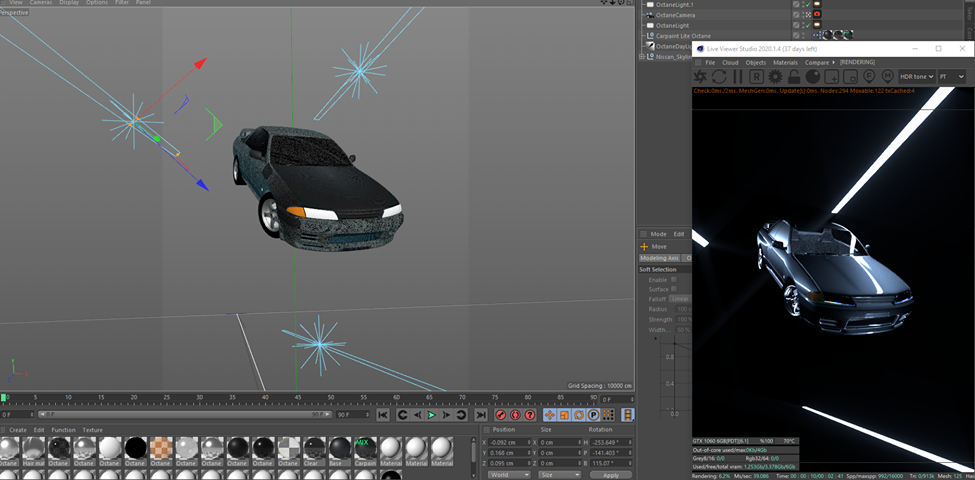Restart the render with the refresh icon
Viewport: 975px width, 480px height.
point(719,76)
